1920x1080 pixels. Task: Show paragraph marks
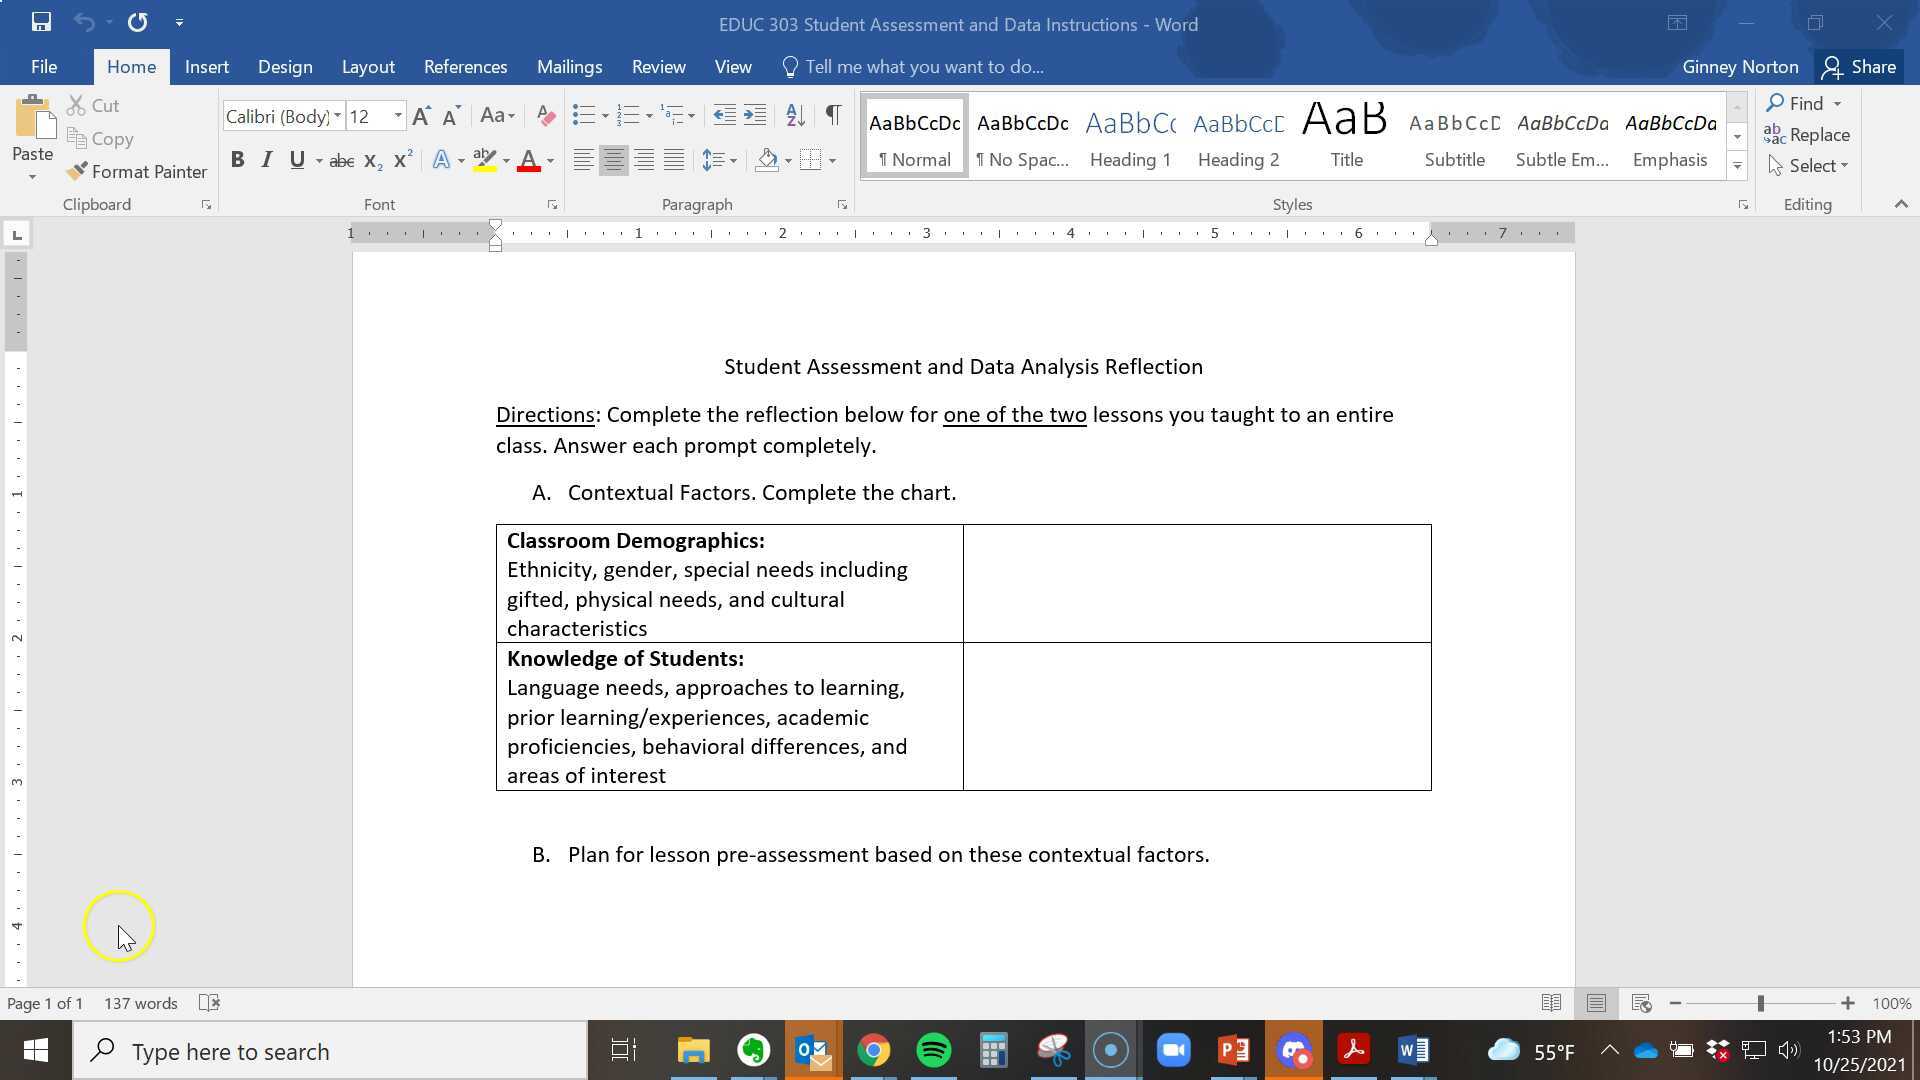click(x=833, y=115)
